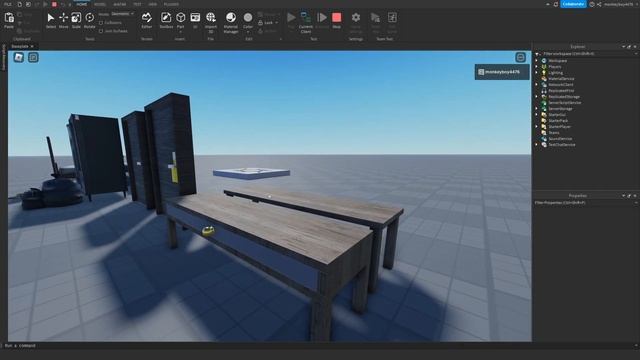
Task: Click the quick-access red stop square
Action: click(x=54, y=4)
